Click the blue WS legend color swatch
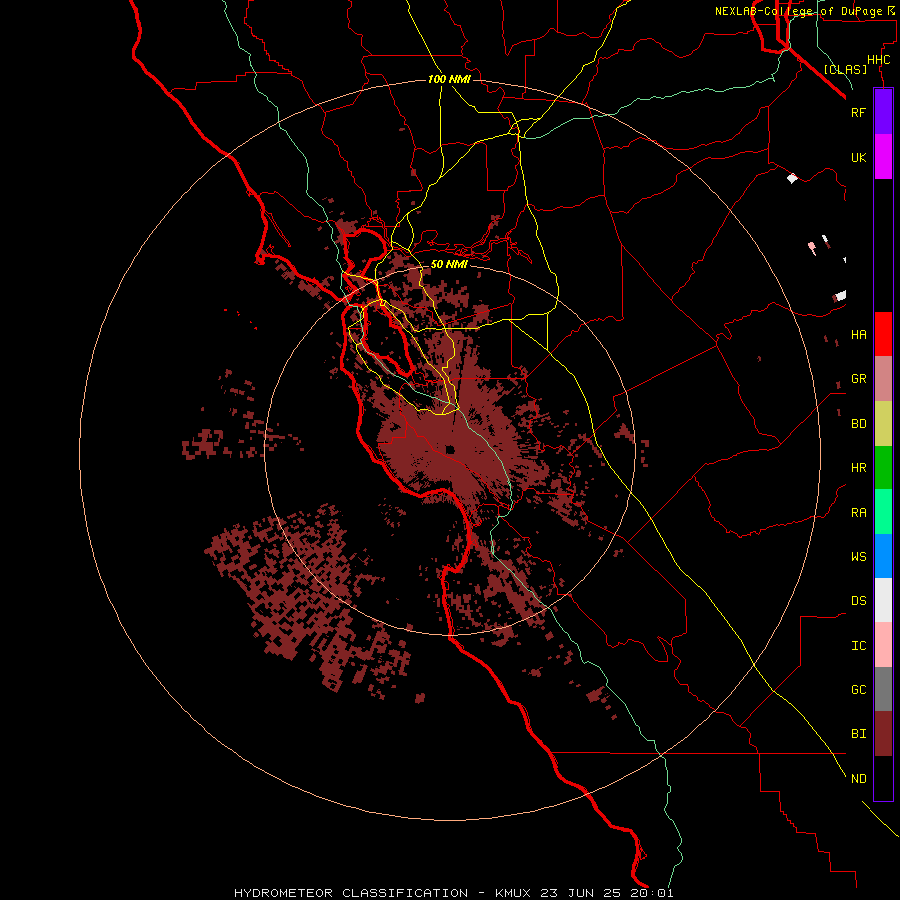This screenshot has height=900, width=900. [x=883, y=556]
